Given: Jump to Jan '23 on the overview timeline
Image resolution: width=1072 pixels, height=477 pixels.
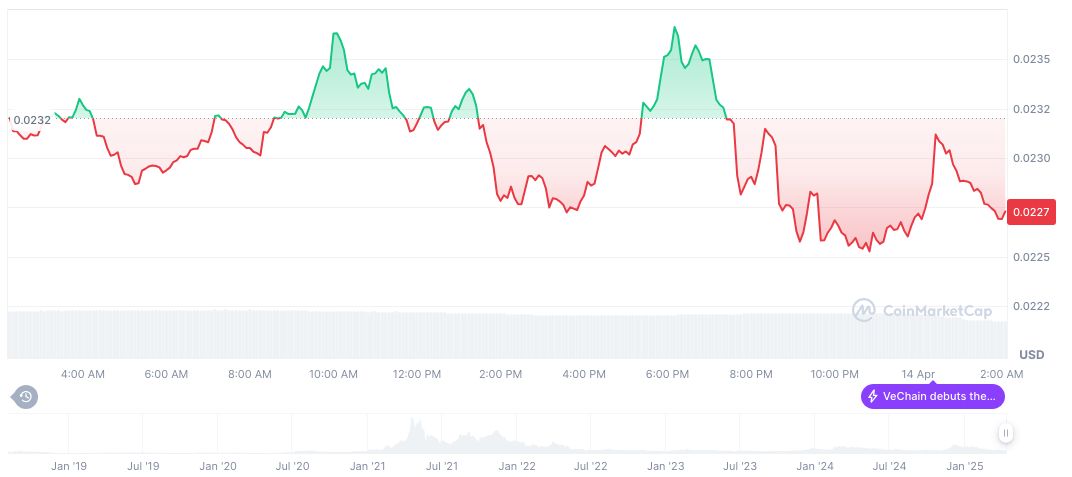Looking at the screenshot, I should tap(665, 466).
